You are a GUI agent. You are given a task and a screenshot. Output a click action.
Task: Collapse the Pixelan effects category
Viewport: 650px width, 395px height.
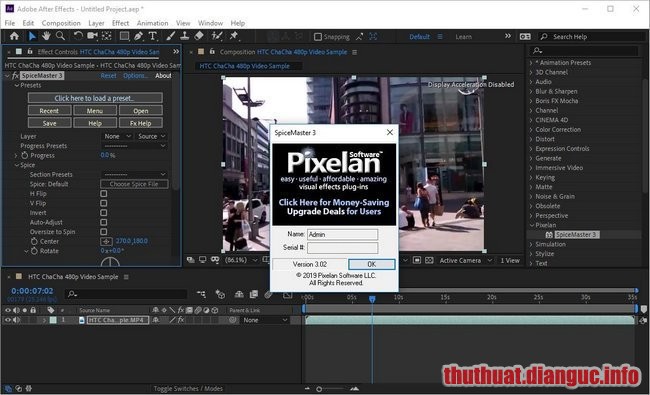[x=531, y=225]
